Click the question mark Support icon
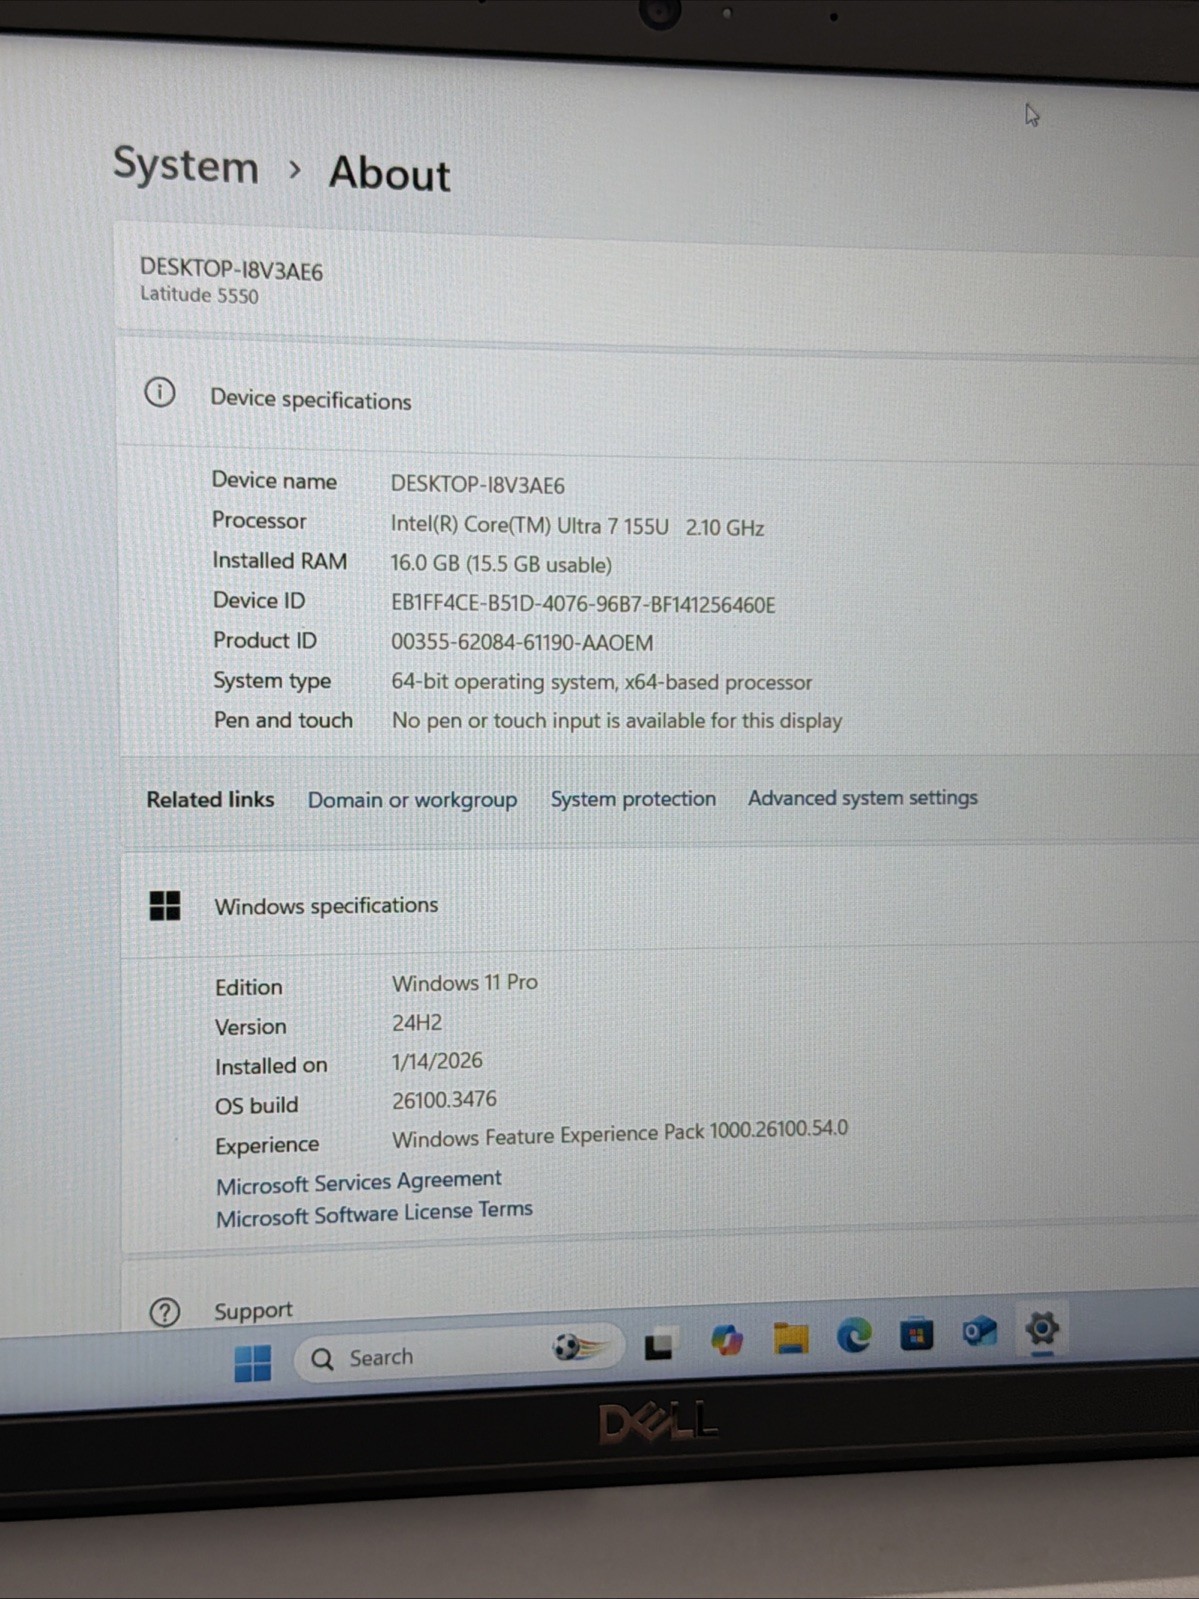The image size is (1199, 1599). (x=165, y=1311)
